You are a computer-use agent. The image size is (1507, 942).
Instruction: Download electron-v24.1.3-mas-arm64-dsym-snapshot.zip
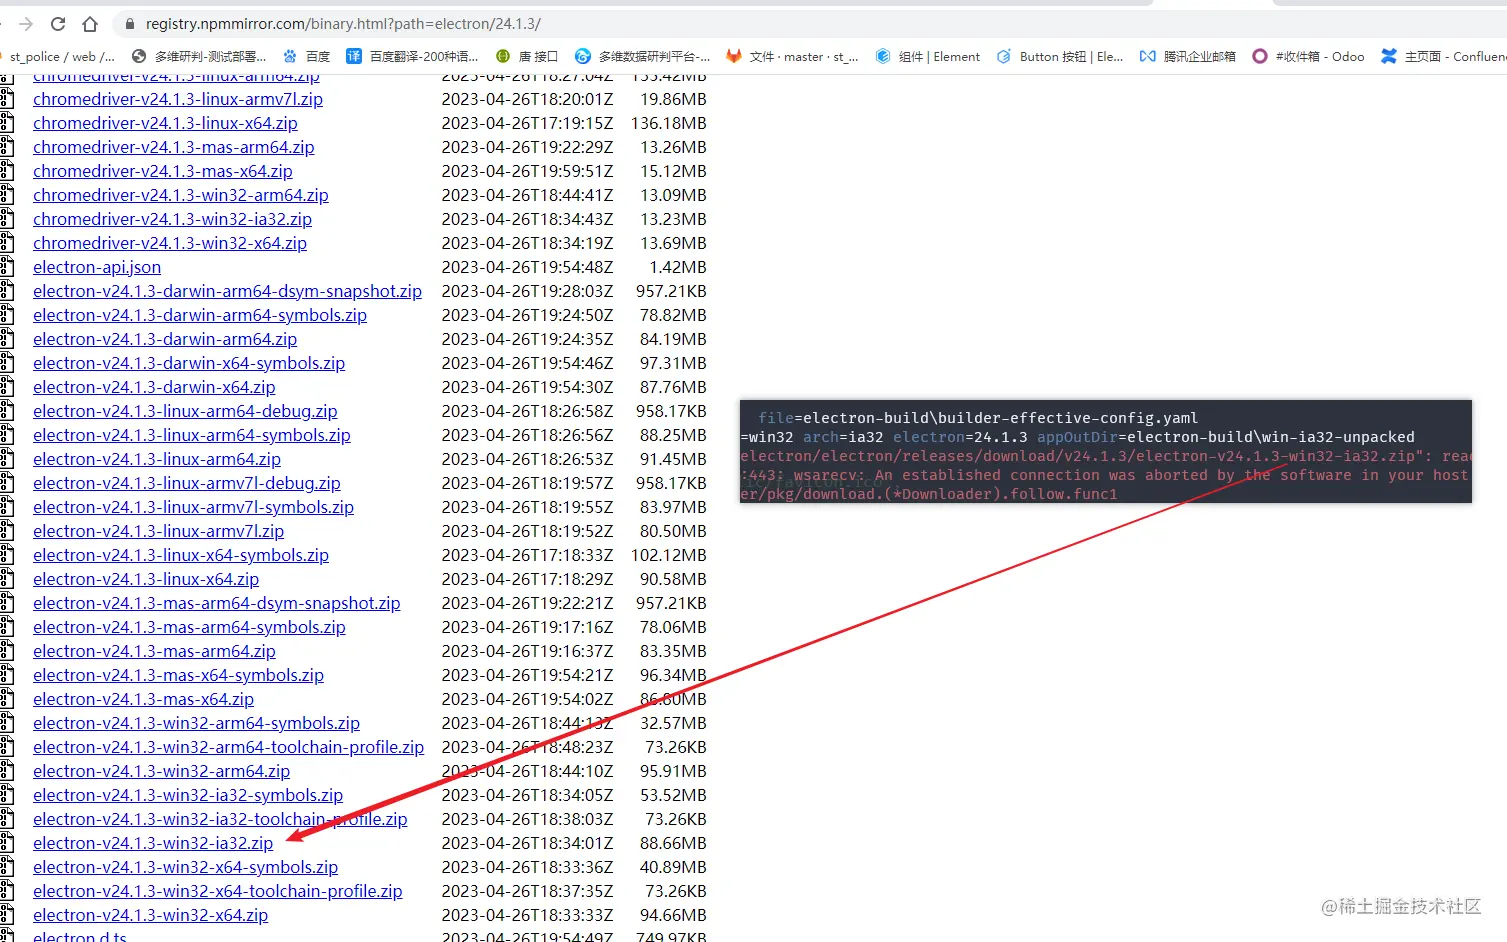(x=217, y=603)
